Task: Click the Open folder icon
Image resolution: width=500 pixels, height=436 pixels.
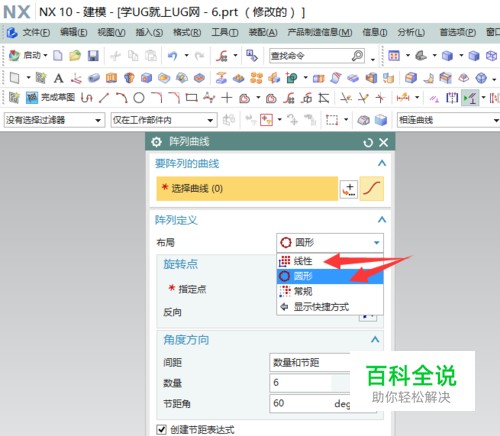Action: coord(75,55)
